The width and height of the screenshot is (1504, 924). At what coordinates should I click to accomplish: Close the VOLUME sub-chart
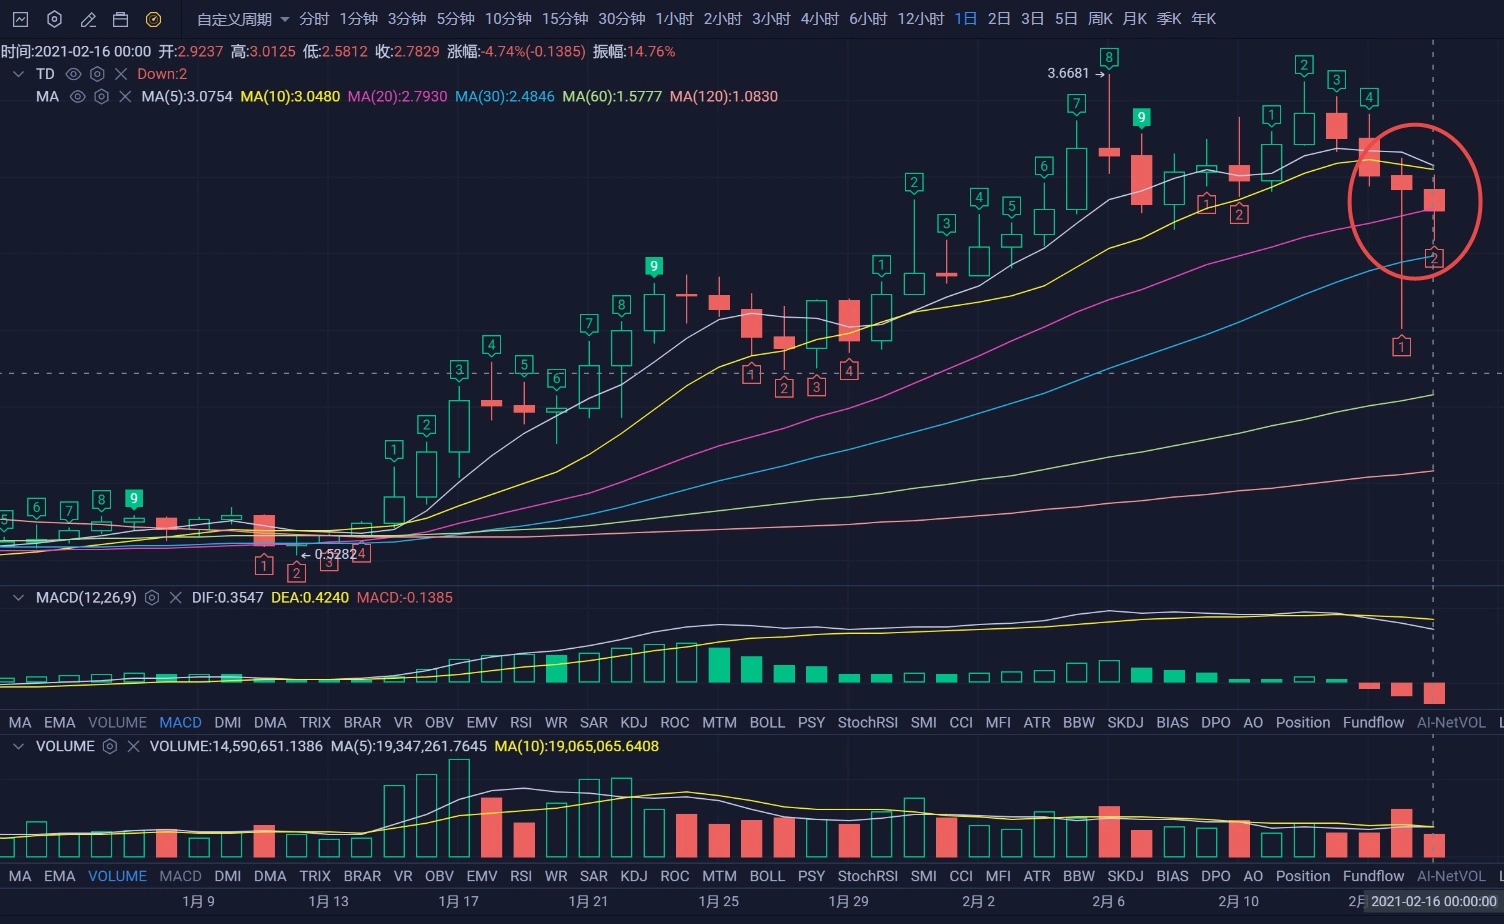[133, 746]
